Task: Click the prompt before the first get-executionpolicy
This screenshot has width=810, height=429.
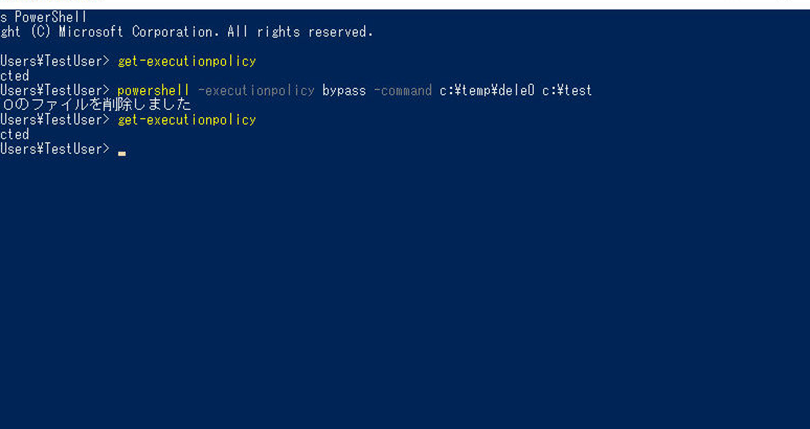Action: 55,61
